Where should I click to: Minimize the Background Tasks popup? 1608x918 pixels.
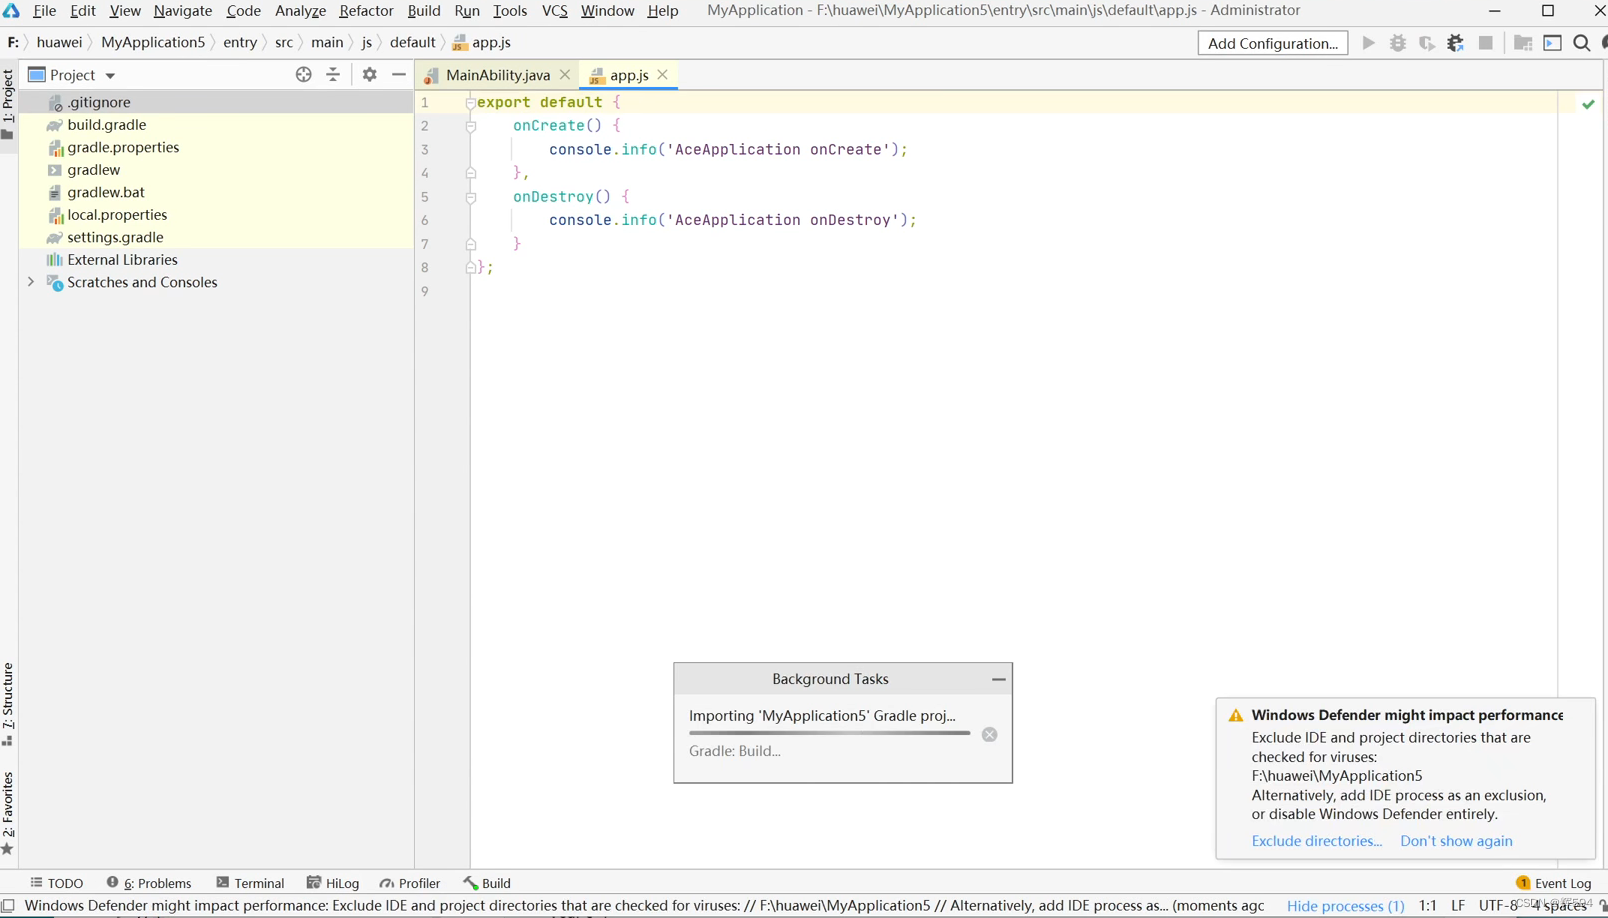tap(998, 679)
